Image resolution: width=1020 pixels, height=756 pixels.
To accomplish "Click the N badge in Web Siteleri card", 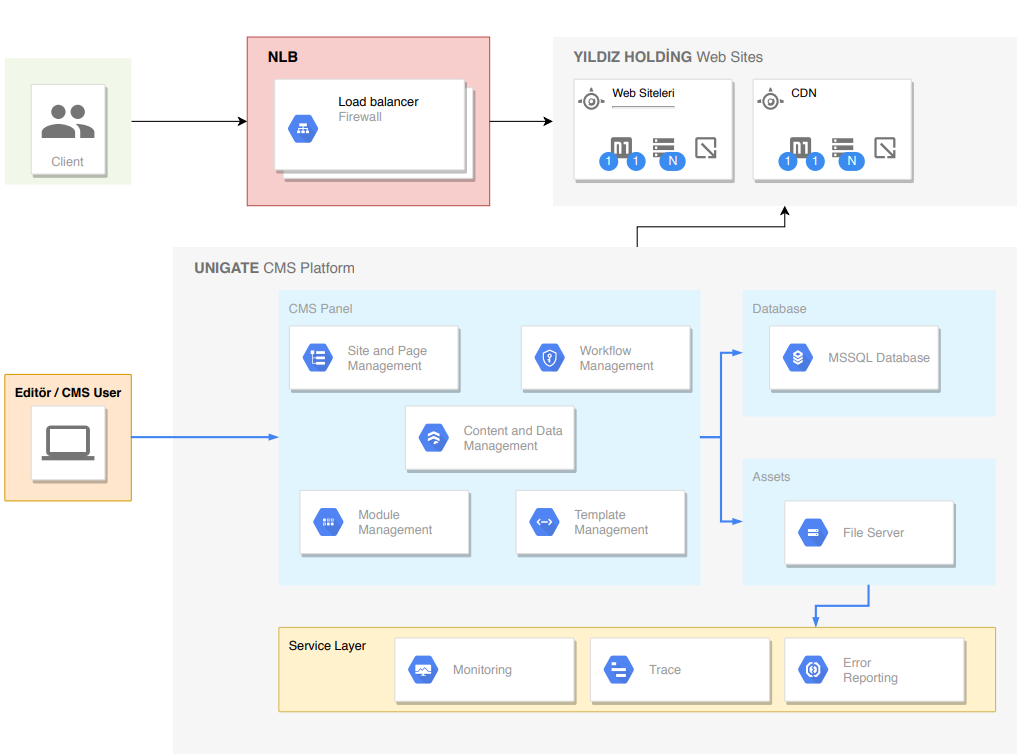I will (x=673, y=161).
